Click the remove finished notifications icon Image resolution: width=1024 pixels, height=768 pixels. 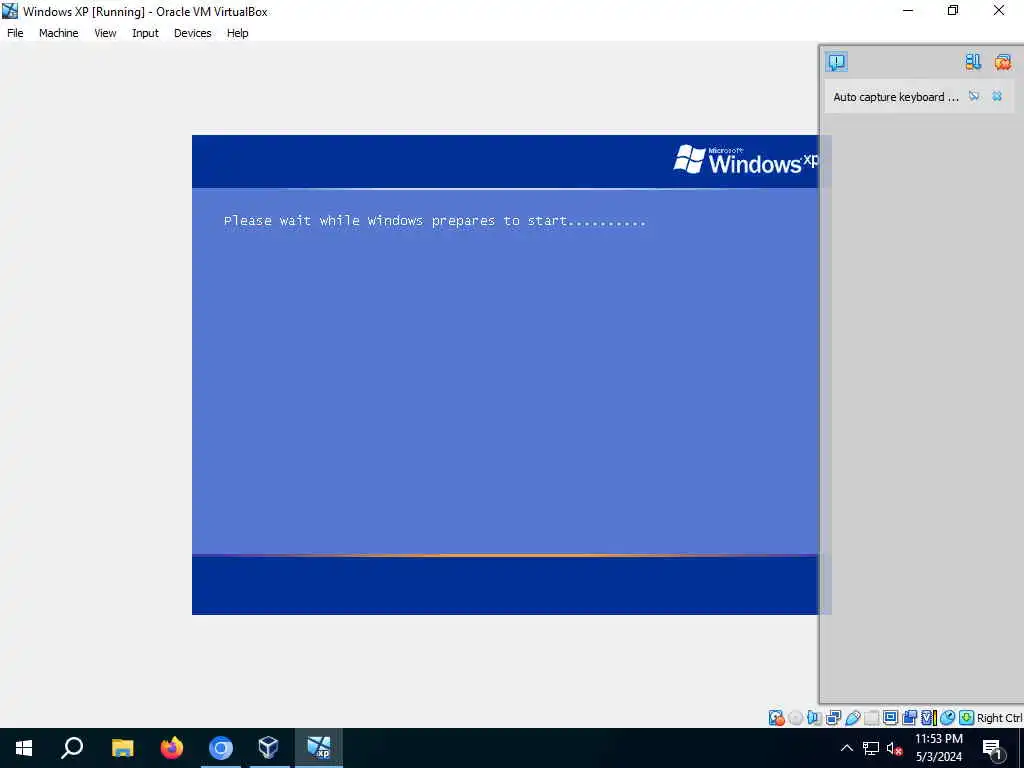pyautogui.click(x=1003, y=61)
